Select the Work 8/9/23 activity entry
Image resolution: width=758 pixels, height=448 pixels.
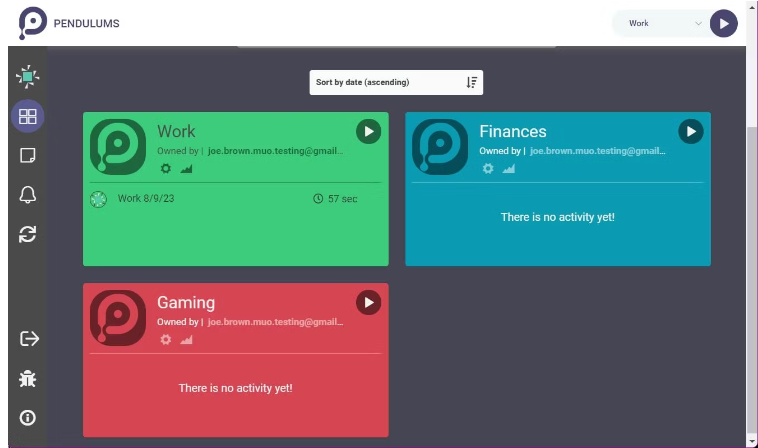coord(235,199)
